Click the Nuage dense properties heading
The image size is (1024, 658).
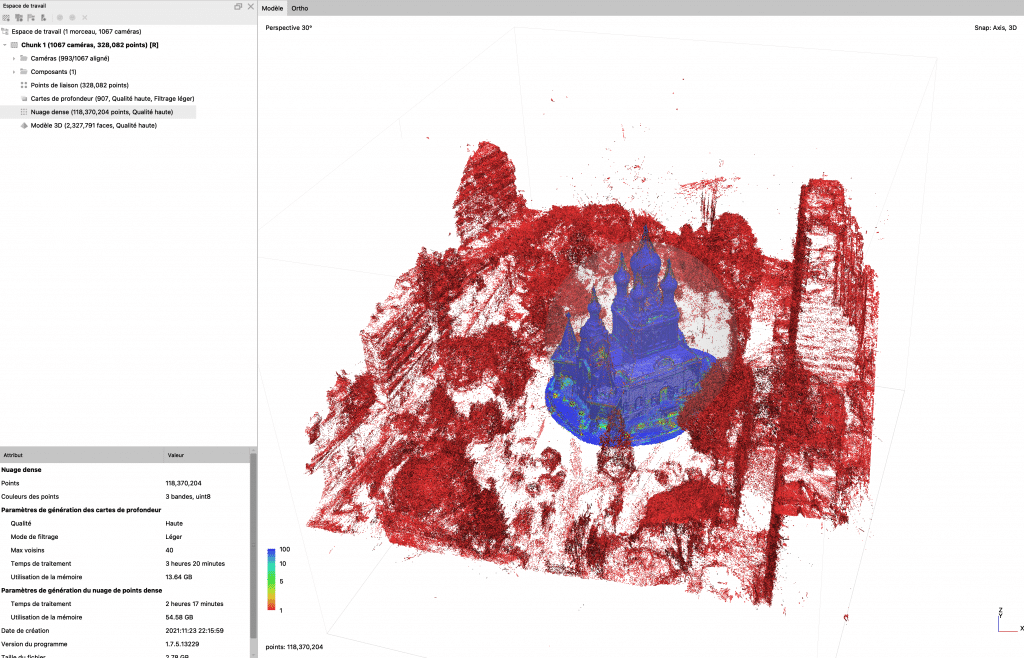[21, 469]
